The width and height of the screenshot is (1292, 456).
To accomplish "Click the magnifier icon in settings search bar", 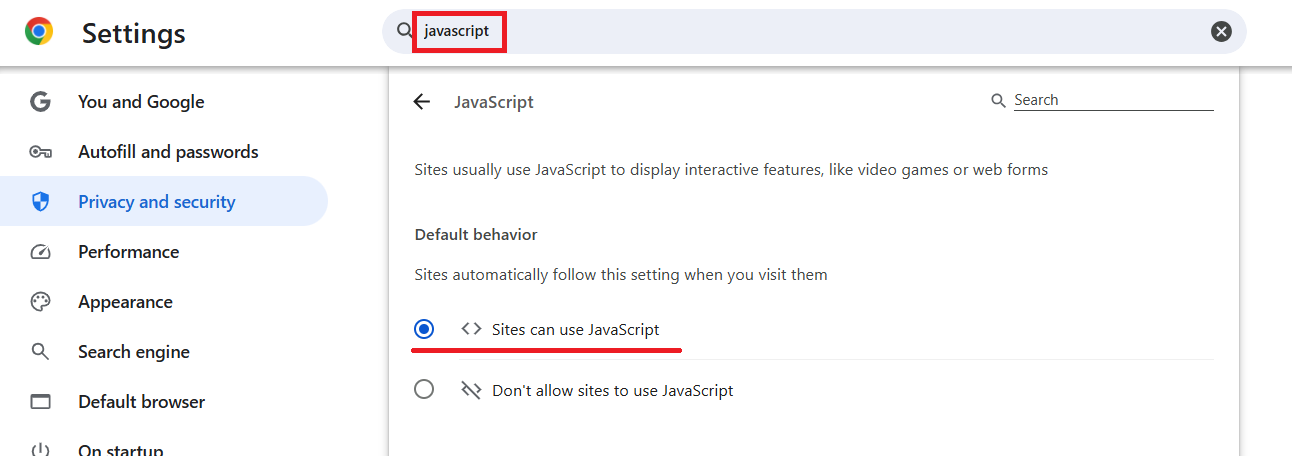I will (x=404, y=31).
